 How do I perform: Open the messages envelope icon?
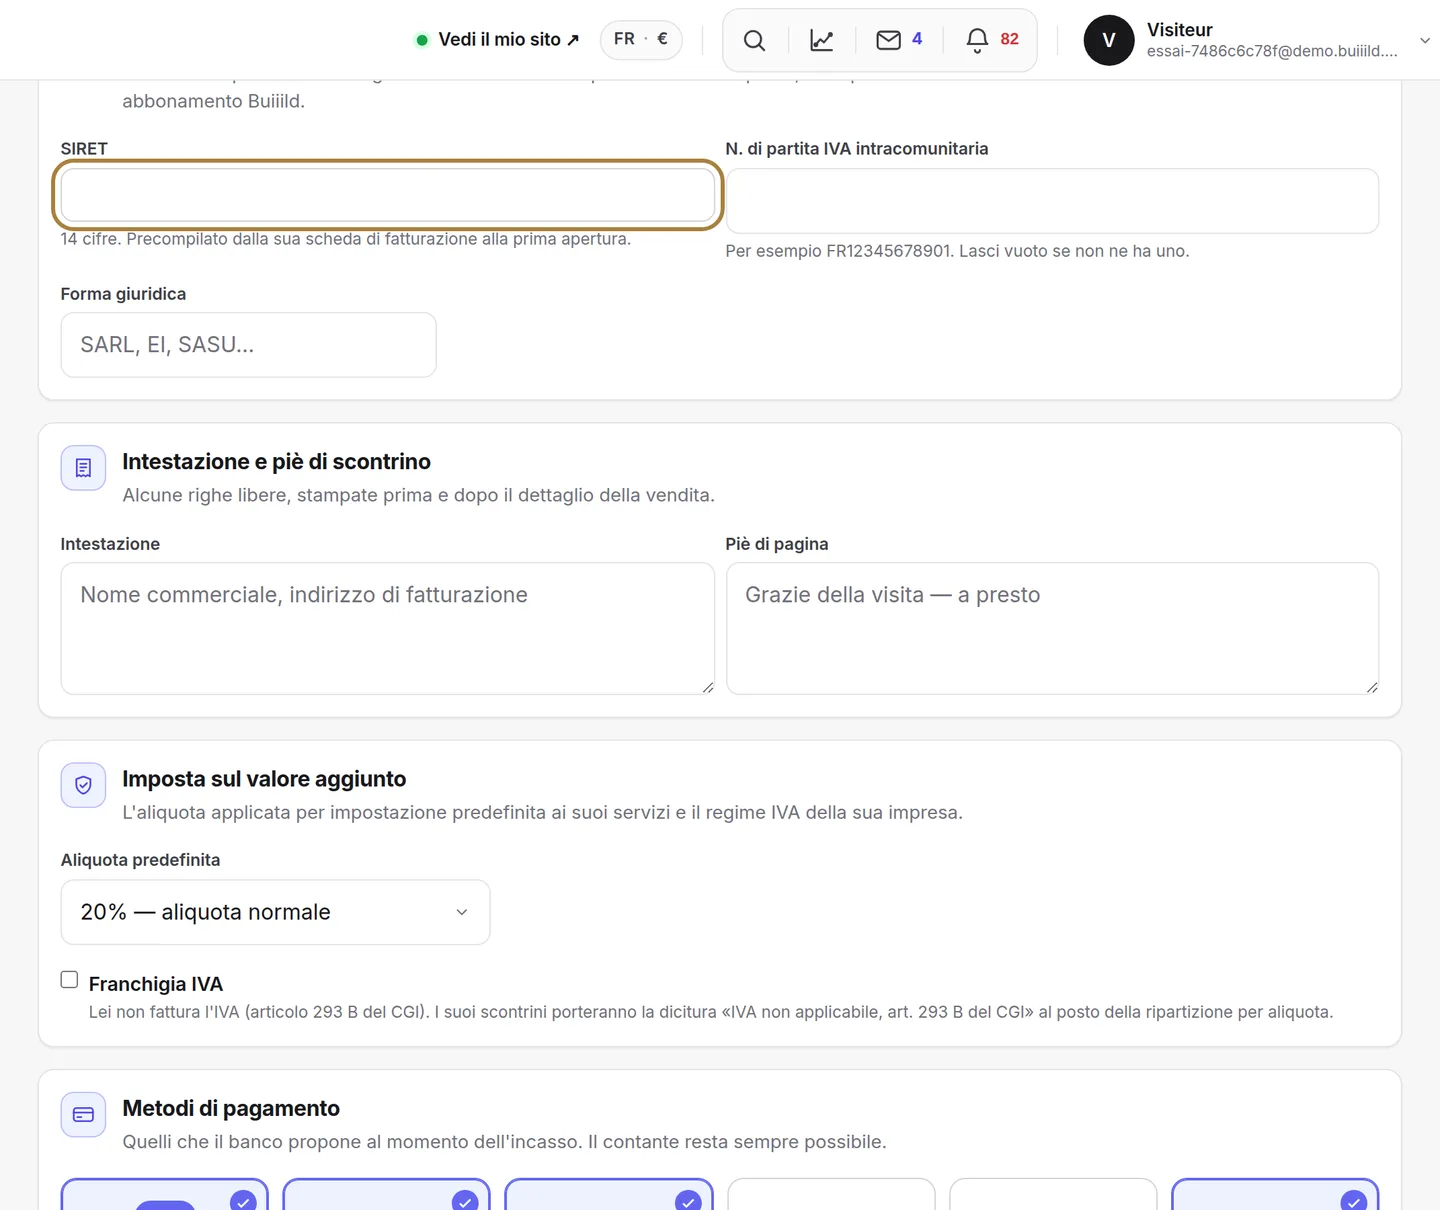click(888, 40)
